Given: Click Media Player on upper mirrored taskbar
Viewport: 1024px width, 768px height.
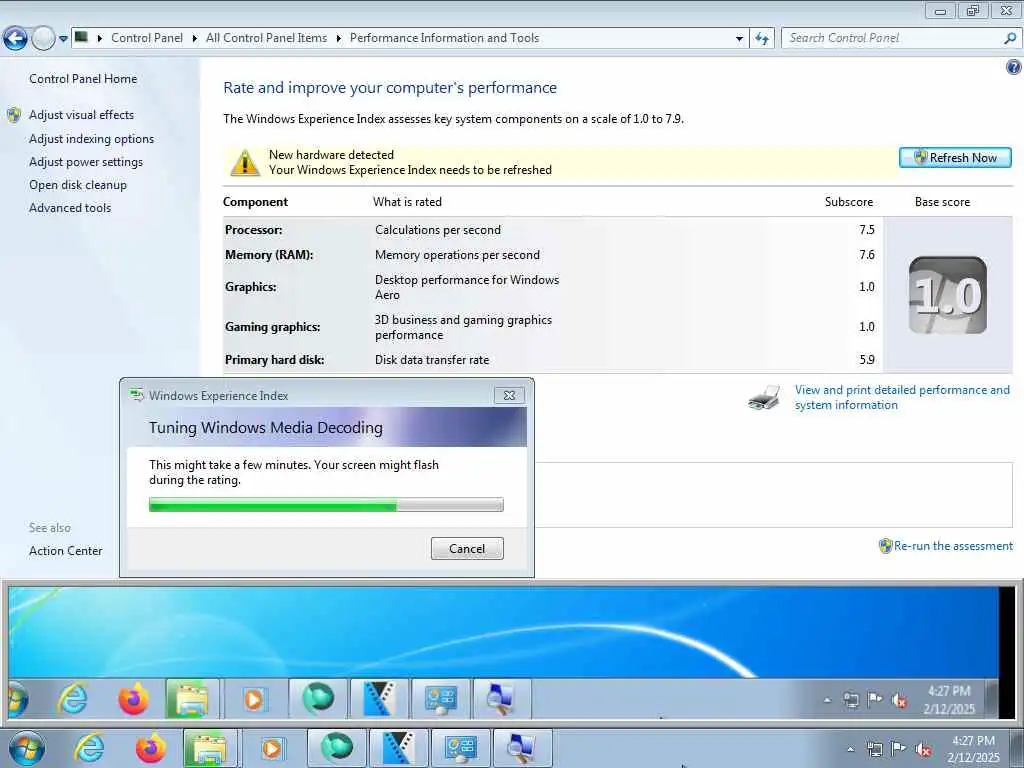Looking at the screenshot, I should point(253,699).
